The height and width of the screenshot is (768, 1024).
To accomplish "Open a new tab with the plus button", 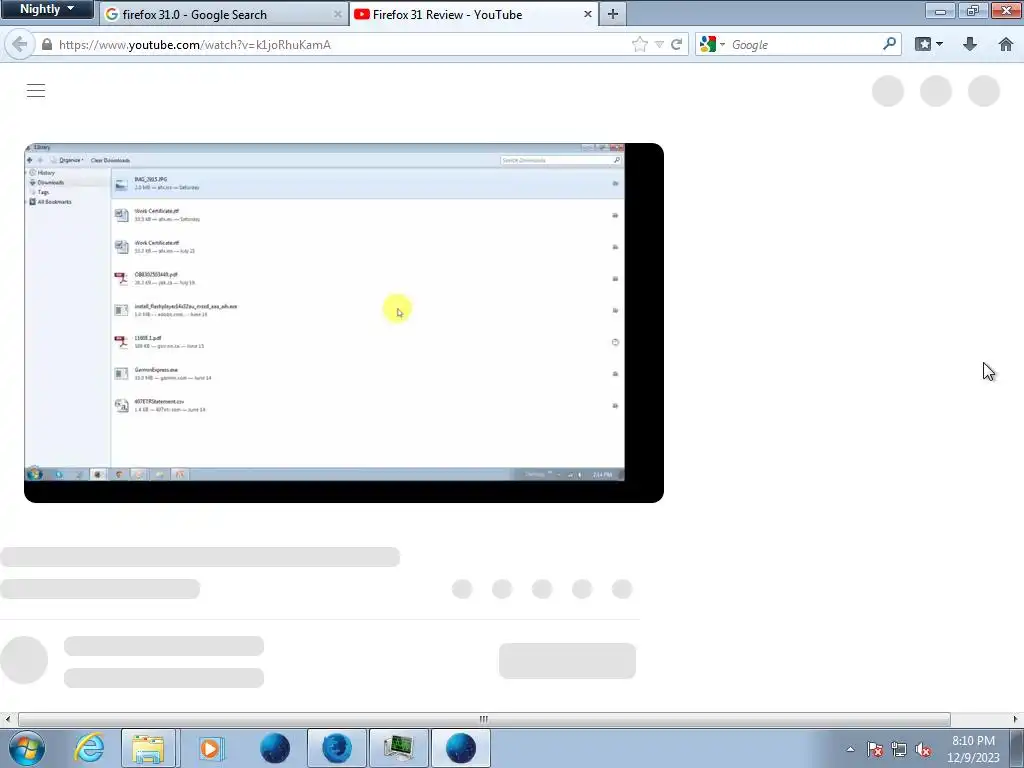I will tap(613, 14).
